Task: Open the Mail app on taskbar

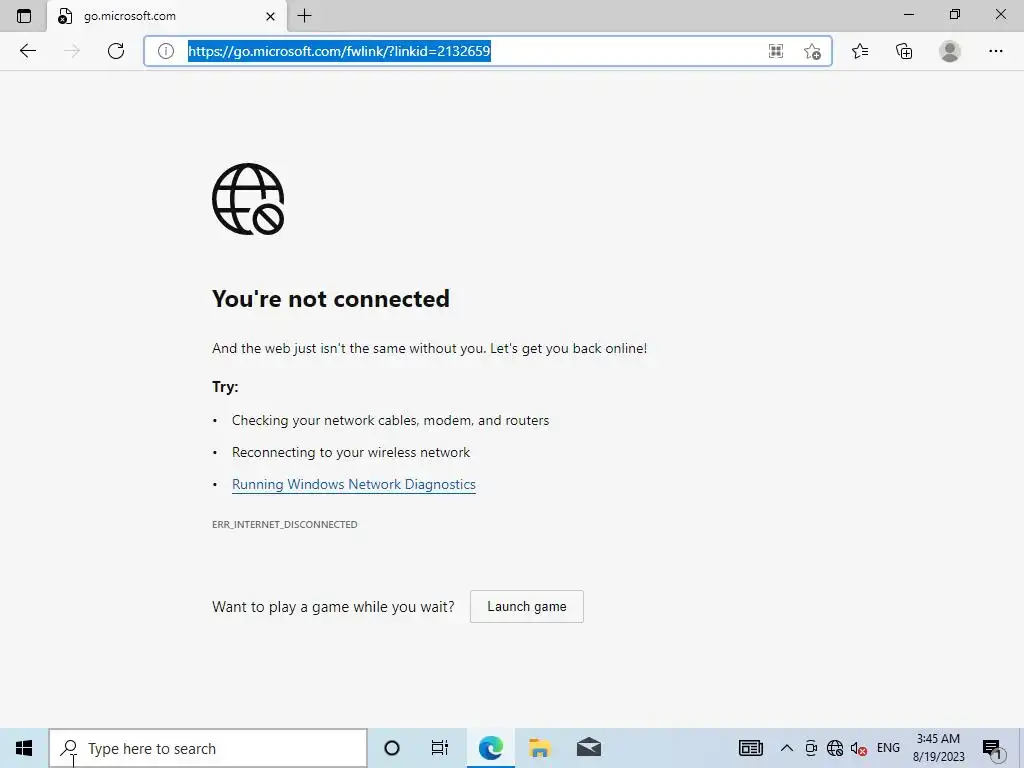Action: (x=588, y=748)
